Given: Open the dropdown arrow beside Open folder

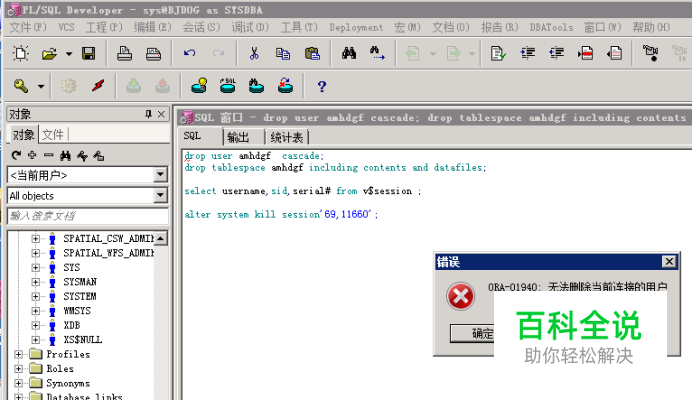Looking at the screenshot, I should click(69, 54).
